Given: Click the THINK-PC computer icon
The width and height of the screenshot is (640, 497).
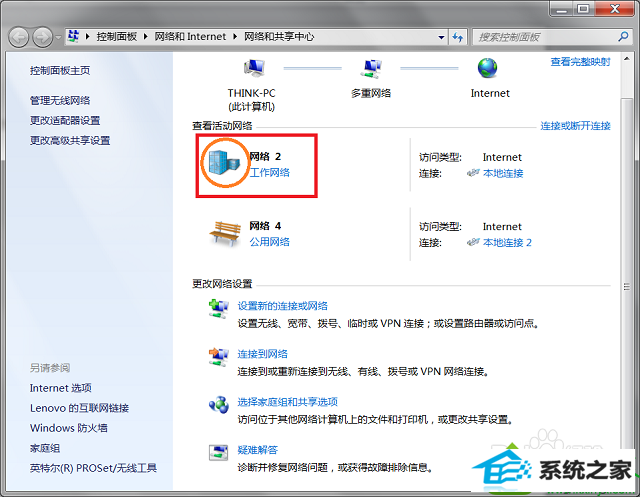Looking at the screenshot, I should pos(255,68).
